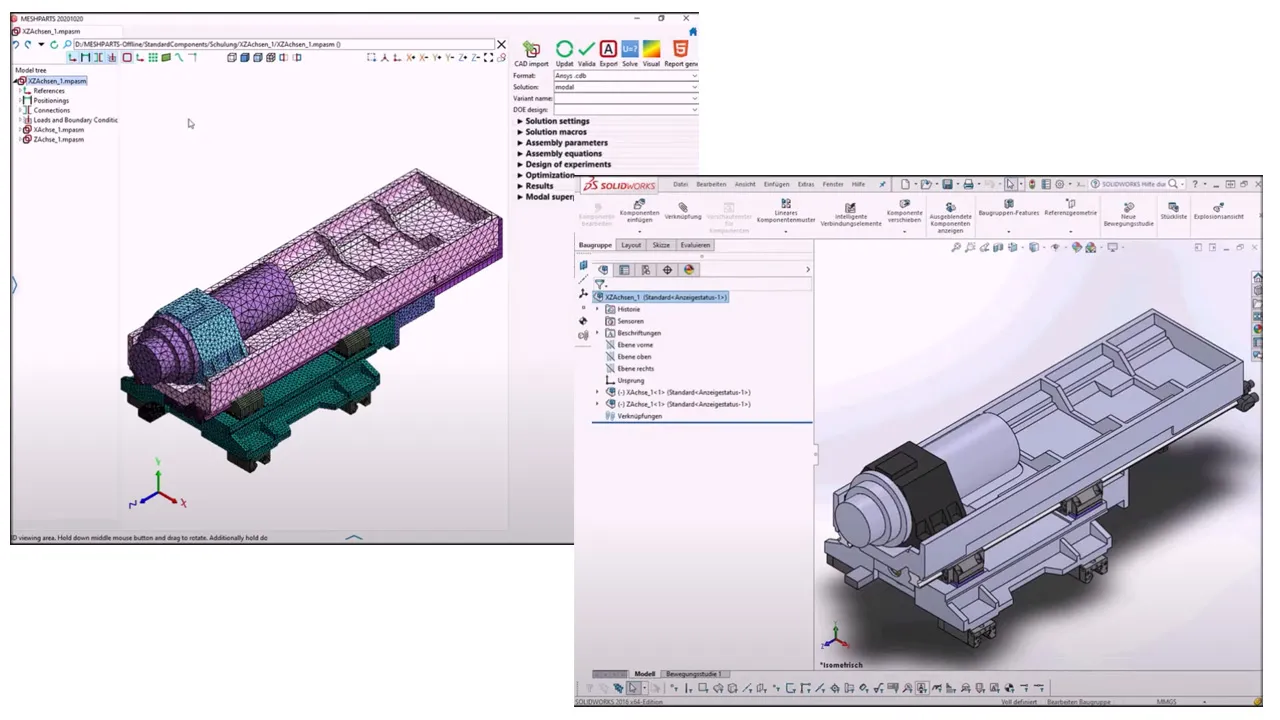
Task: Click the Stückliste icon
Action: coord(1173,210)
